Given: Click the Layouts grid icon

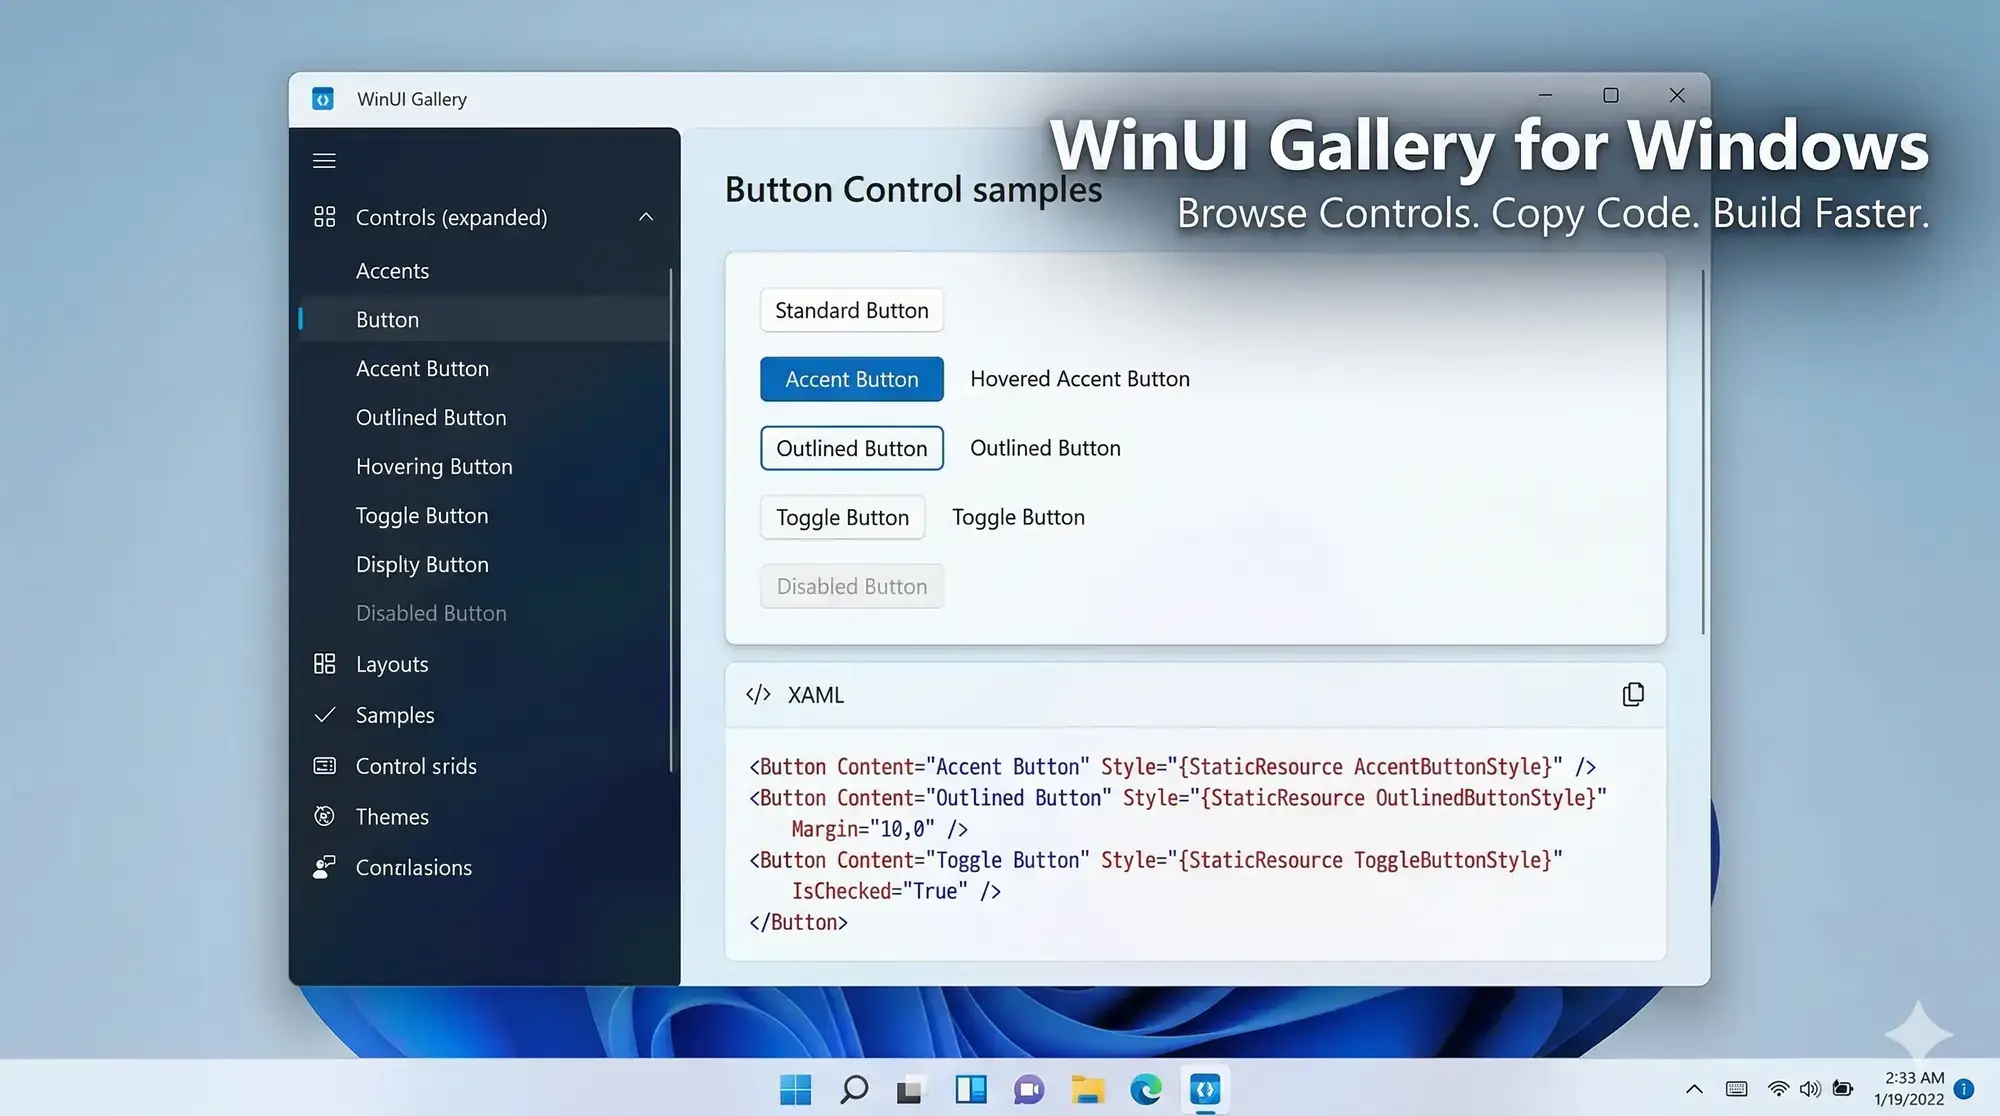Looking at the screenshot, I should tap(323, 663).
